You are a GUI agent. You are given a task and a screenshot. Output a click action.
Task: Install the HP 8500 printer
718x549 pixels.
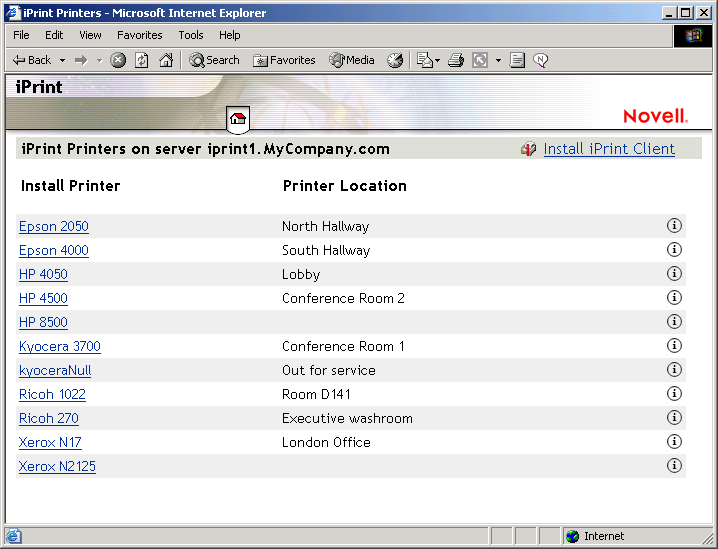[43, 322]
